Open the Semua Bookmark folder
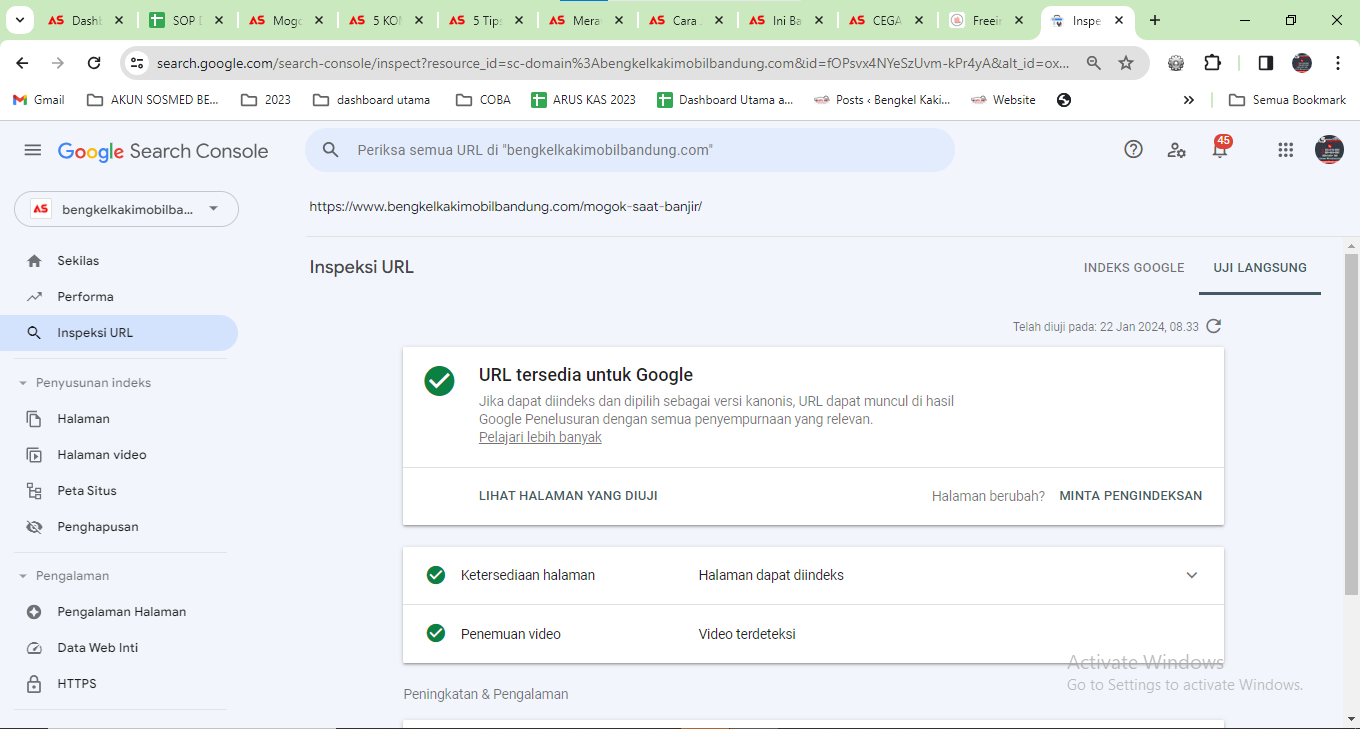The height and width of the screenshot is (729, 1360). (x=1287, y=100)
